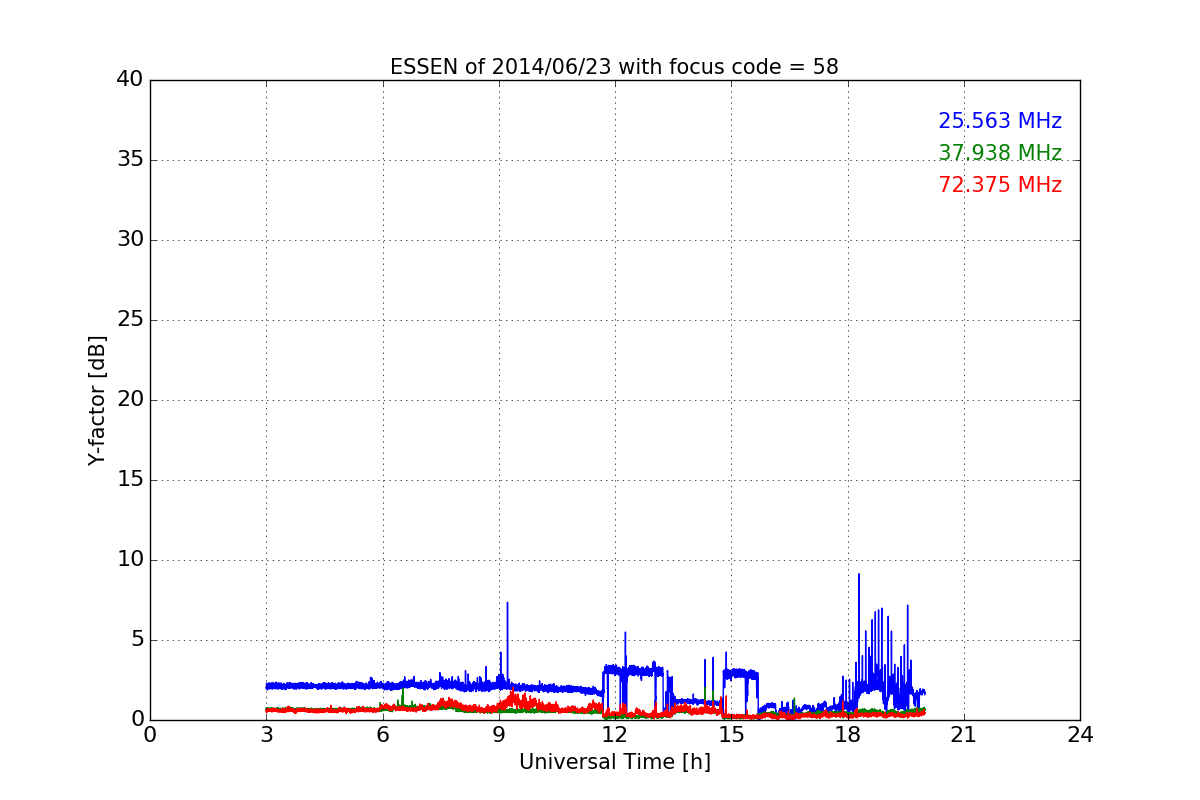Select the blue 25.563 MHz legend label

click(1000, 121)
